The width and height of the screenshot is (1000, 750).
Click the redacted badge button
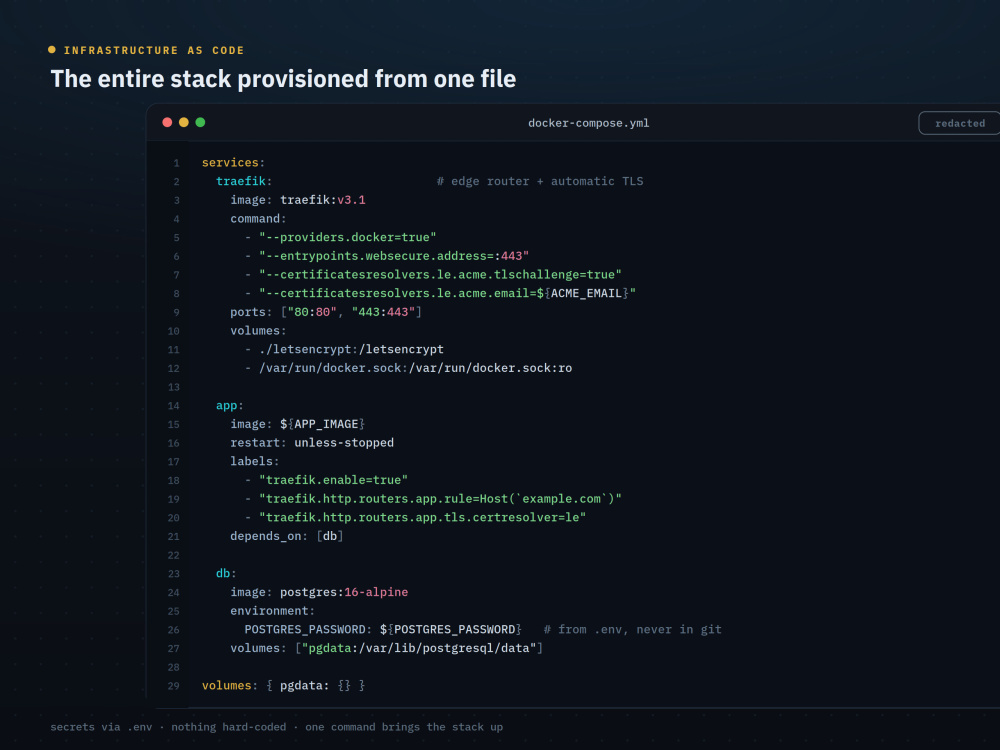[x=959, y=123]
